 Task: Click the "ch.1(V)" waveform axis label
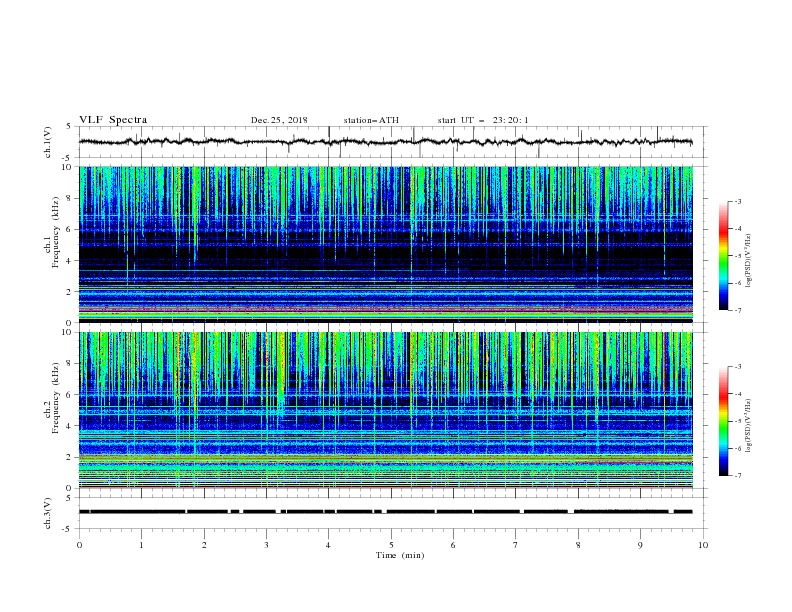tap(48, 142)
